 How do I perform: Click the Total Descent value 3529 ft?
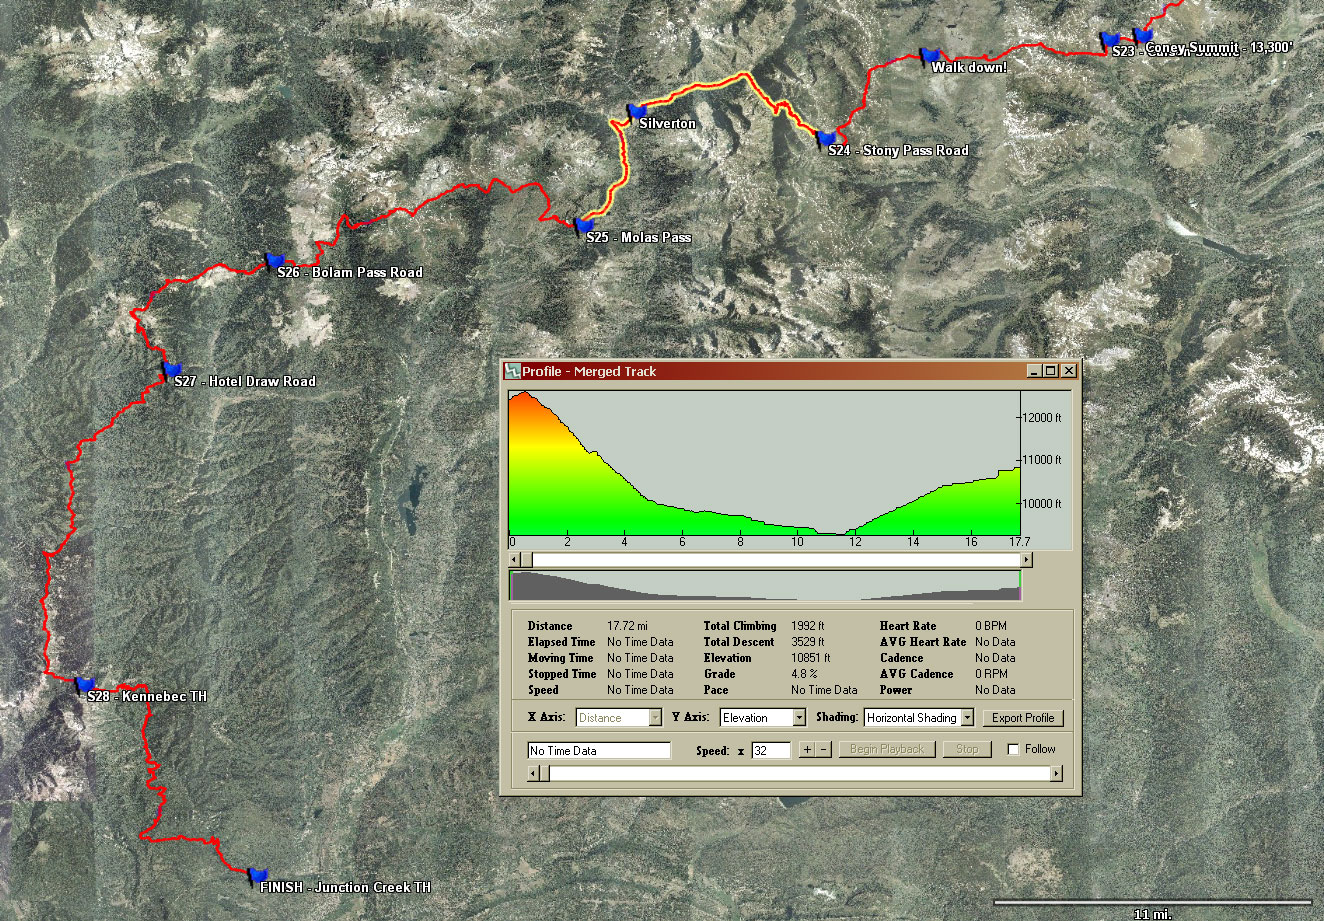(808, 642)
